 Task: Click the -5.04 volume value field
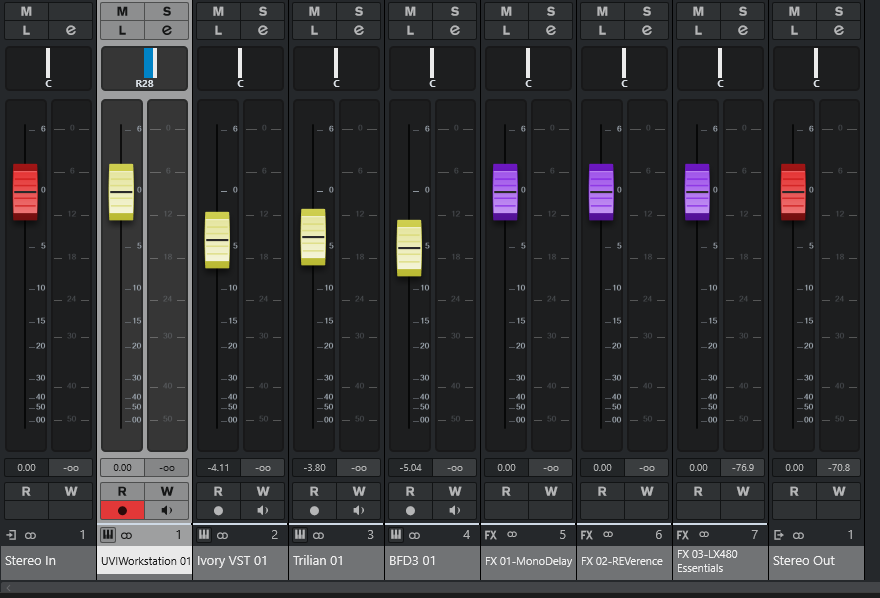tap(410, 467)
